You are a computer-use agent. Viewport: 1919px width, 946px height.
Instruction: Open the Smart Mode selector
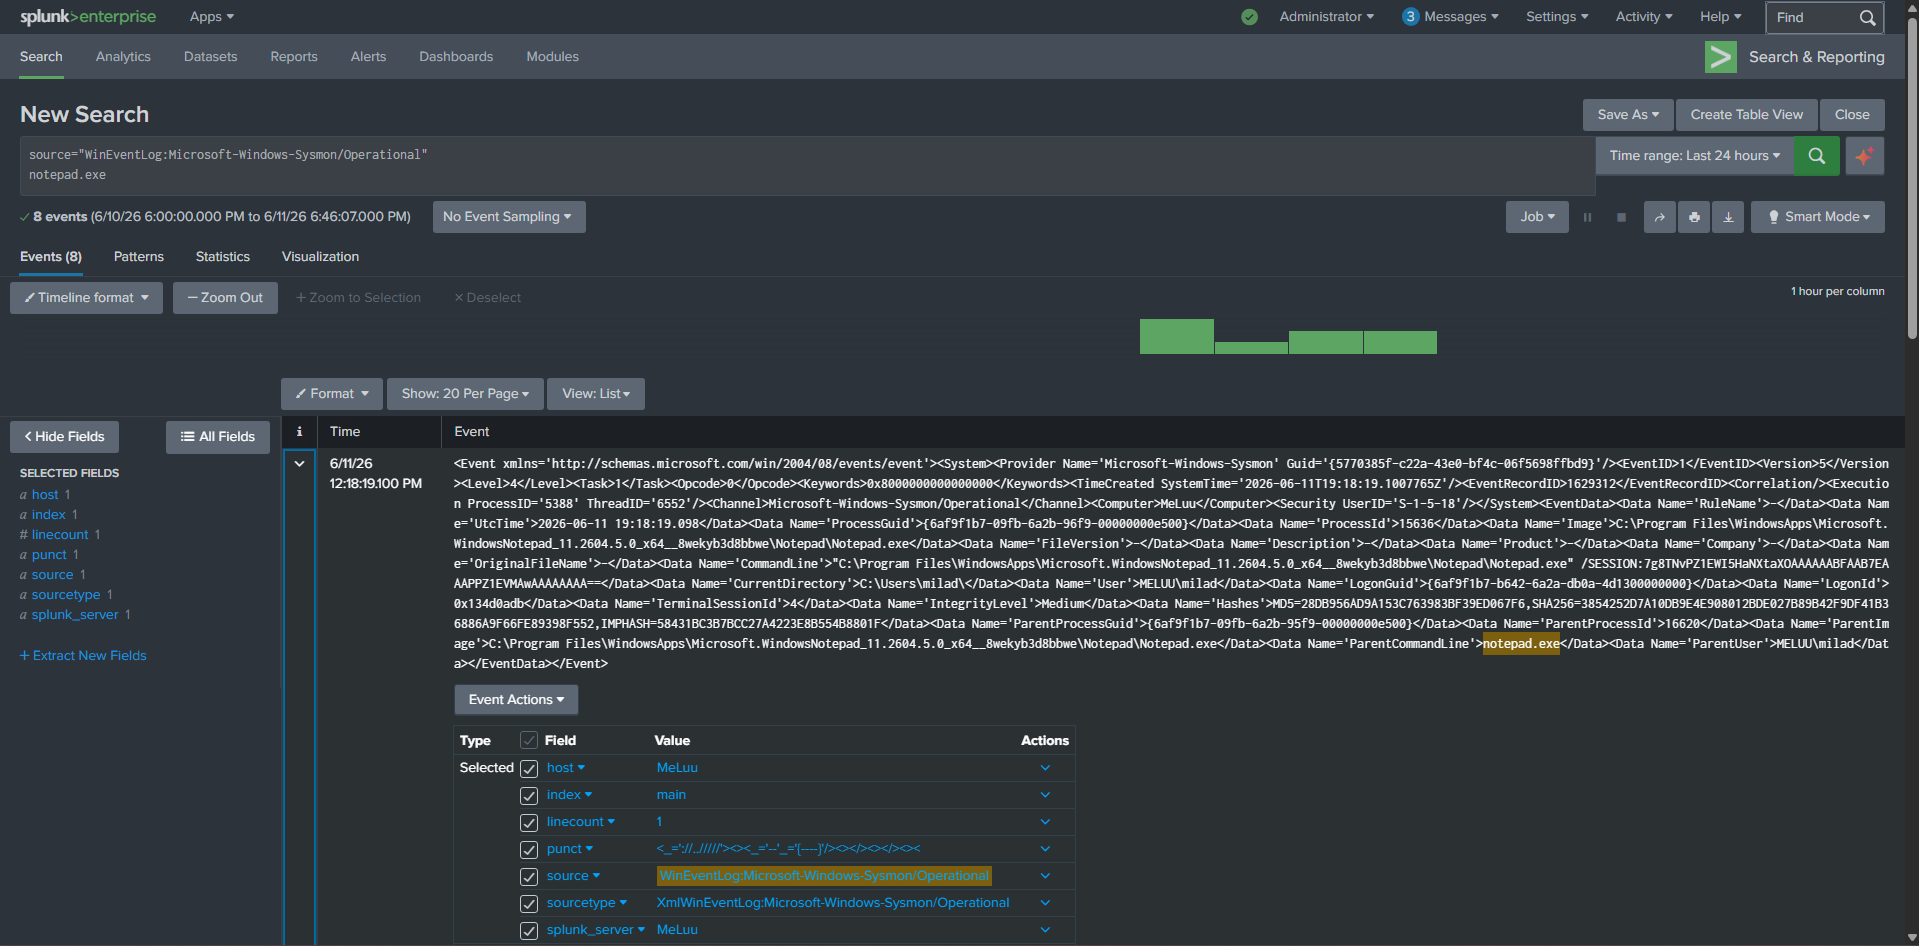pos(1818,217)
